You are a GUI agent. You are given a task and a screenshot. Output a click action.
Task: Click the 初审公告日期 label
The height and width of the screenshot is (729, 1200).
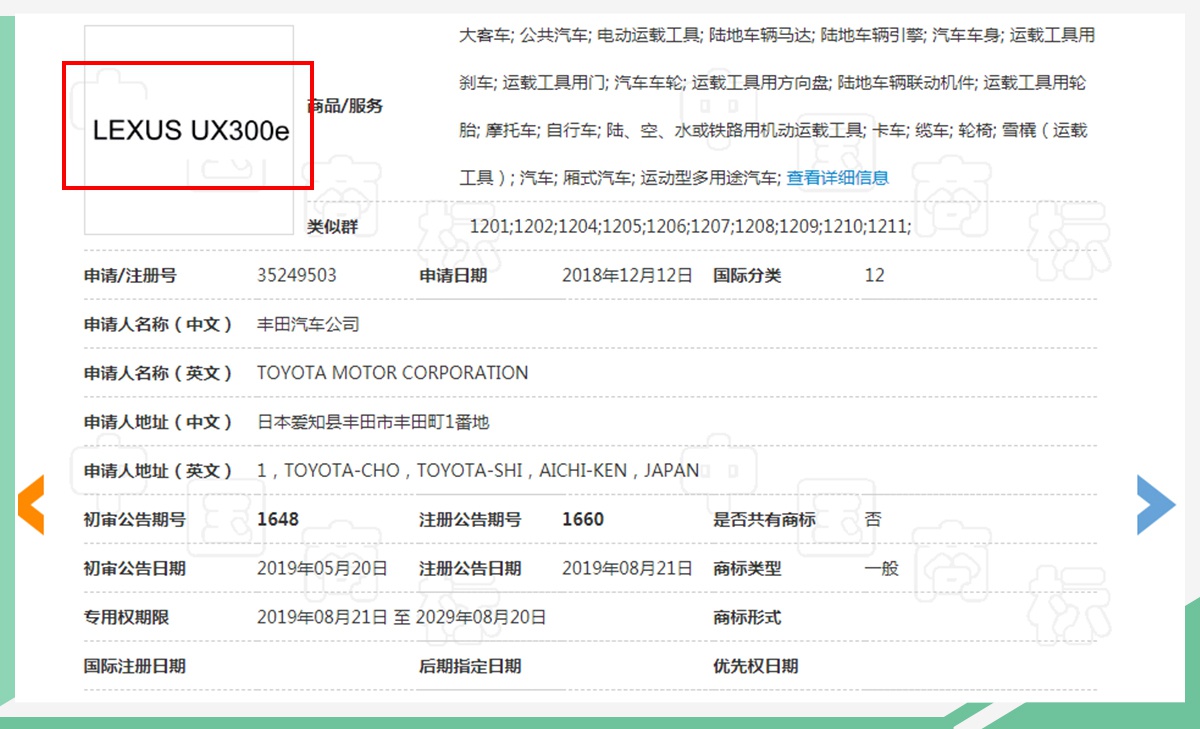(135, 568)
